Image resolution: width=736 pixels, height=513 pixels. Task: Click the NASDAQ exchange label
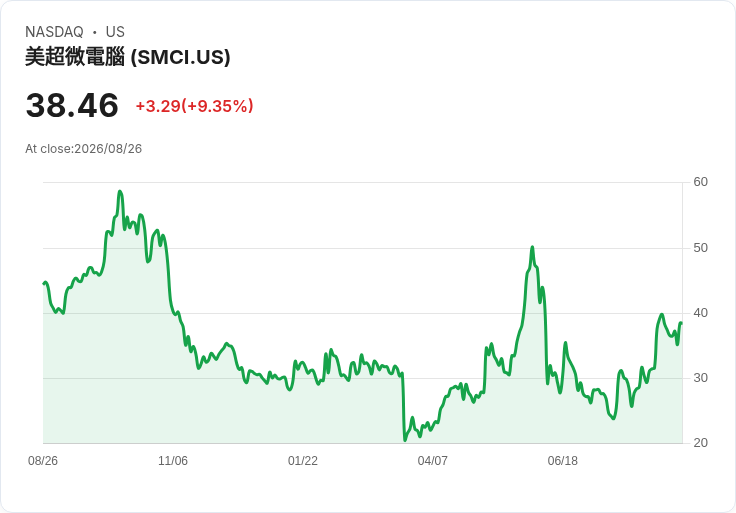click(54, 32)
